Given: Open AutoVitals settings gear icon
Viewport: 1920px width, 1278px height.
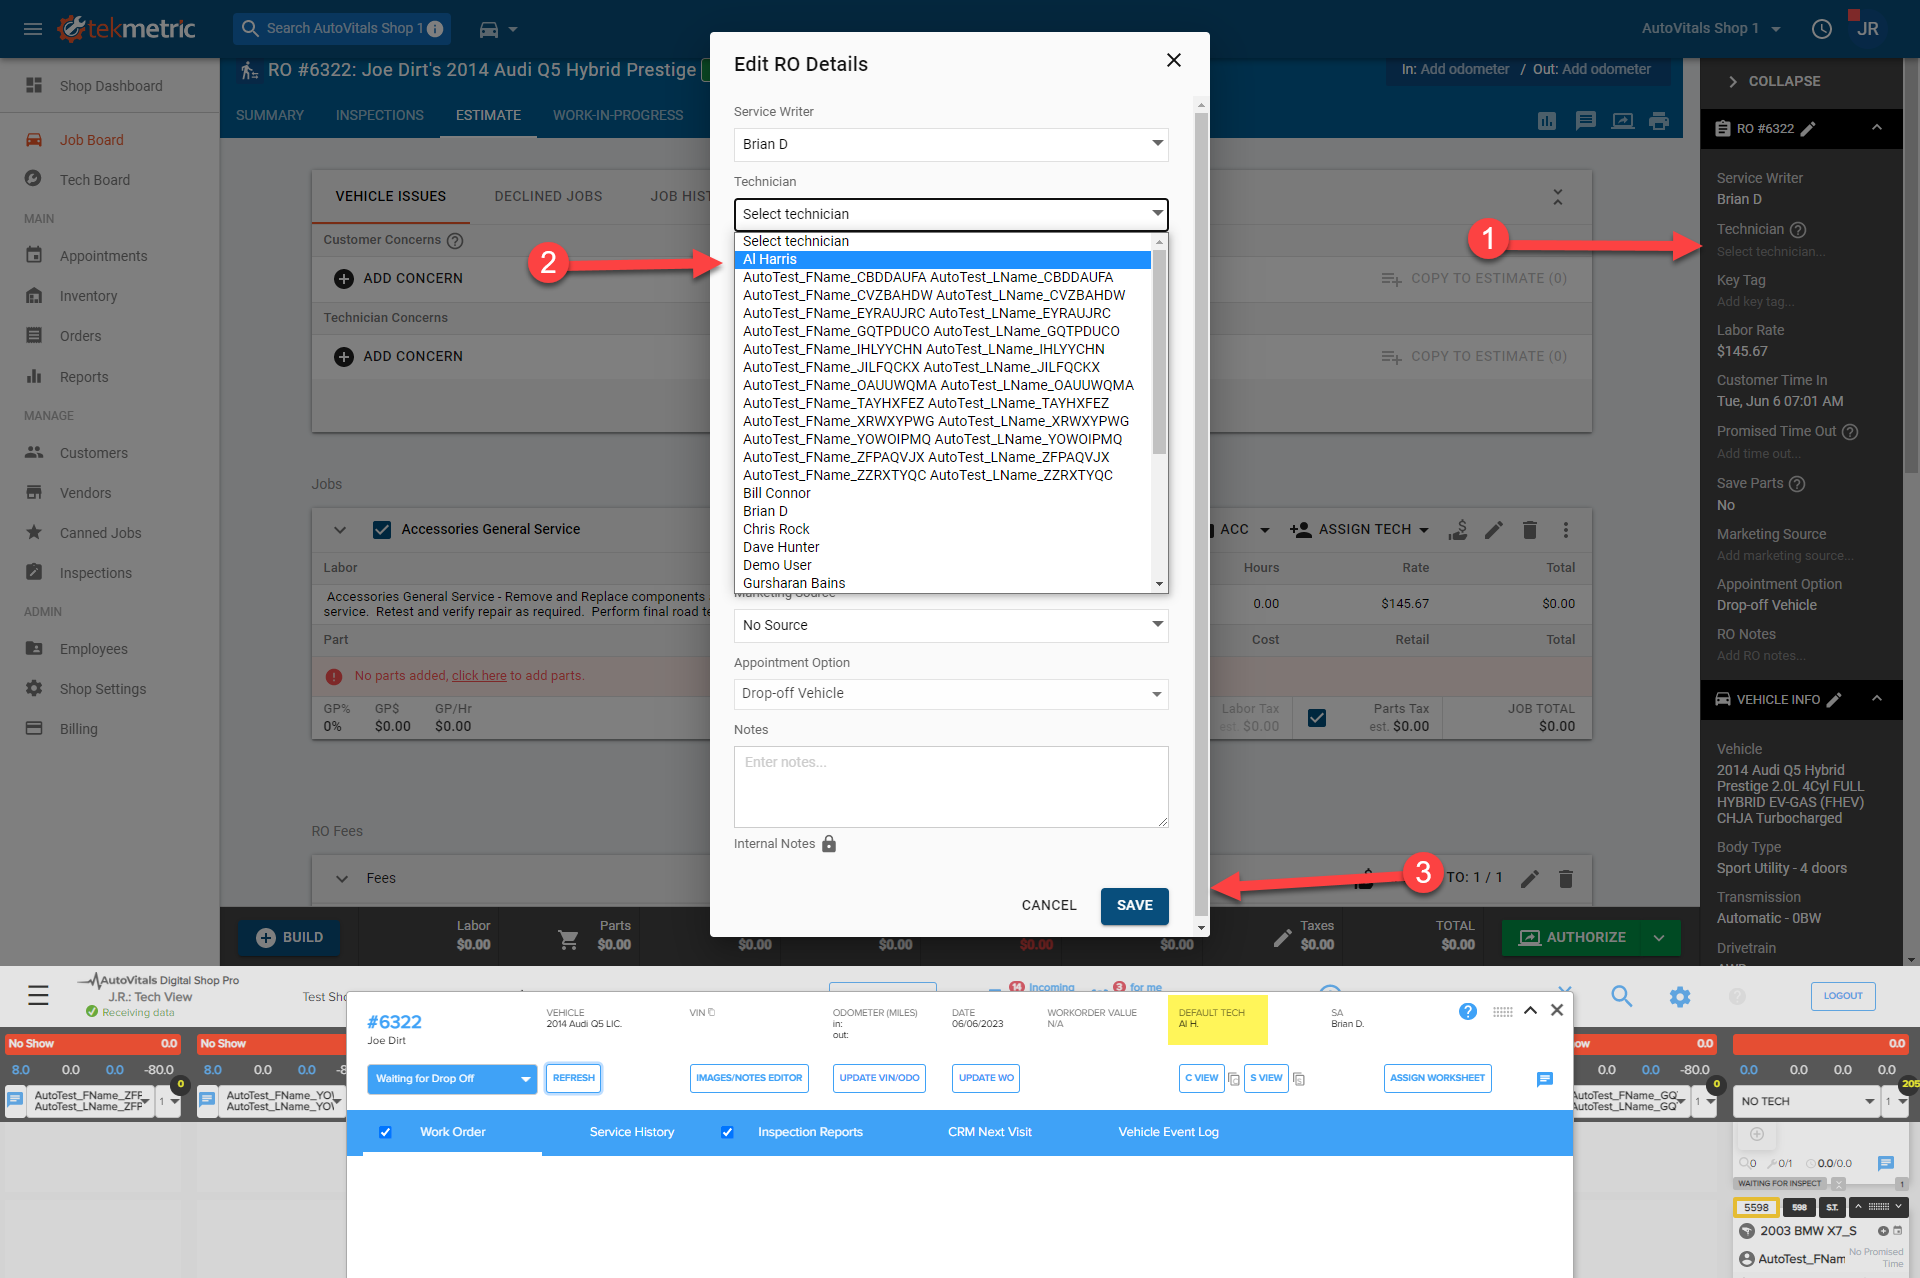Looking at the screenshot, I should [x=1680, y=996].
